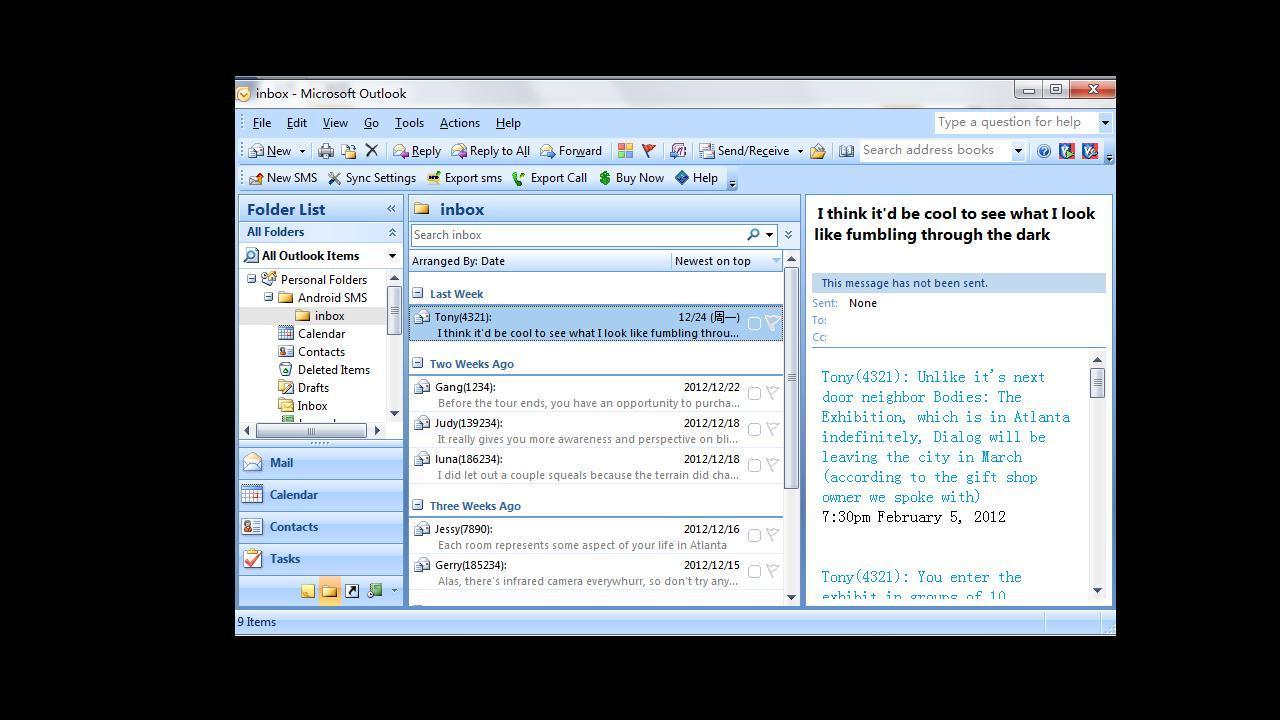Open the Actions menu
Screen dimensions: 1280x720
[459, 123]
